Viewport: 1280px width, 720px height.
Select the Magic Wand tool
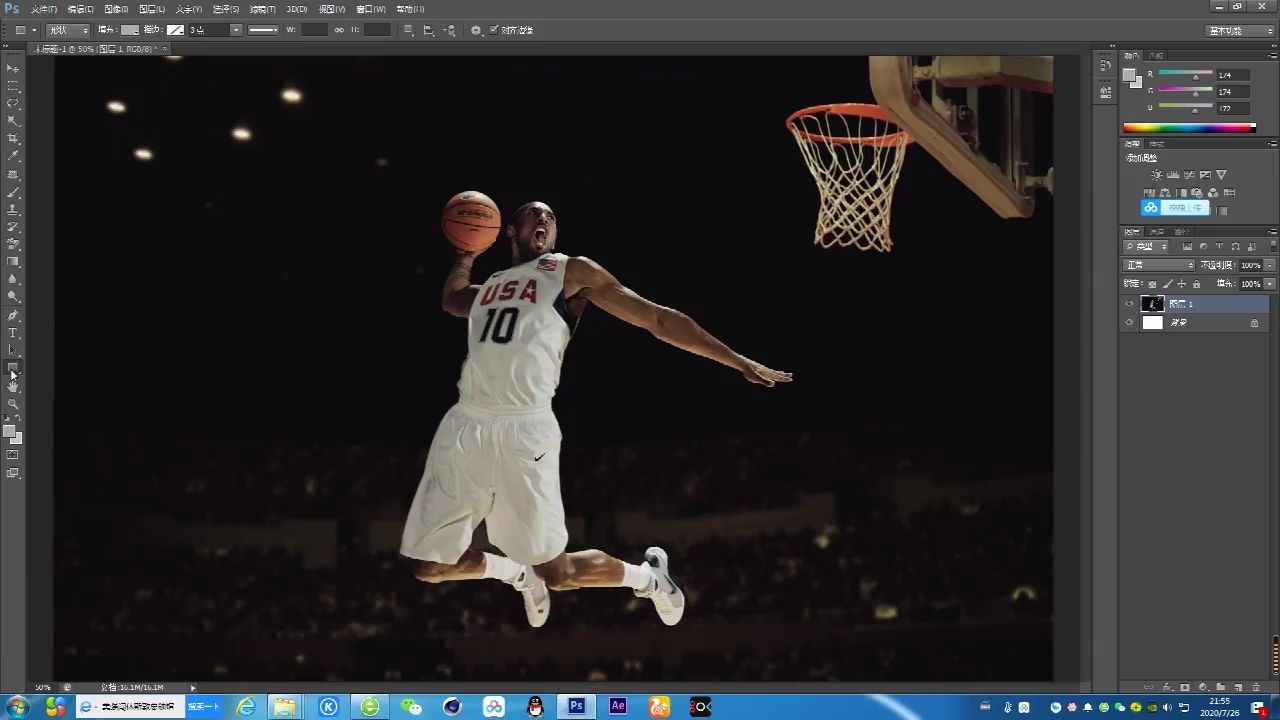coord(13,121)
